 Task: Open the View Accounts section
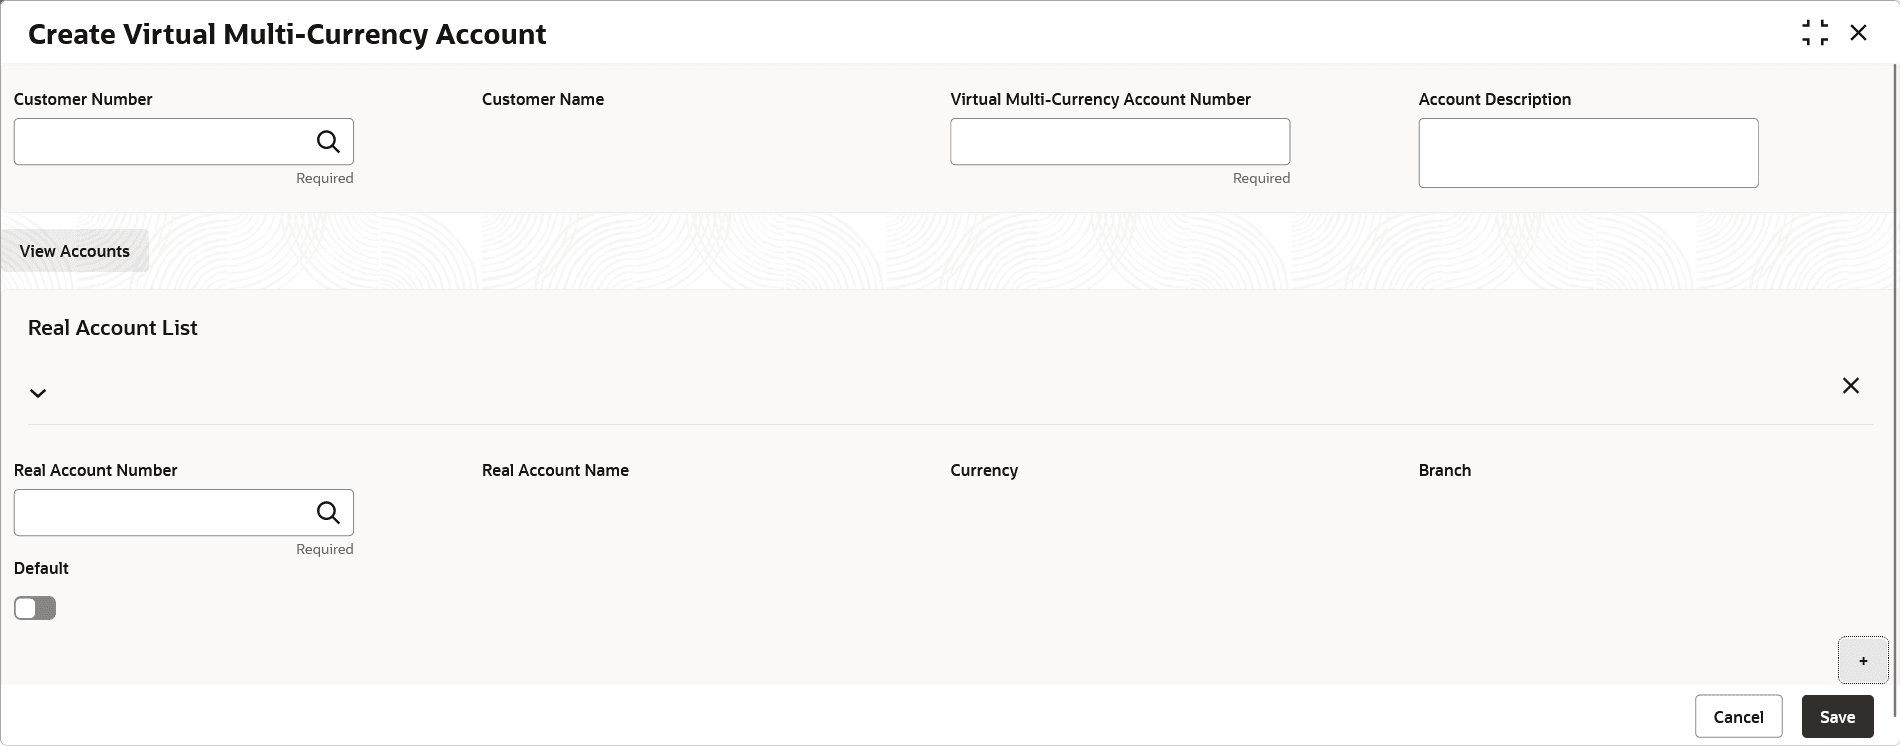75,251
